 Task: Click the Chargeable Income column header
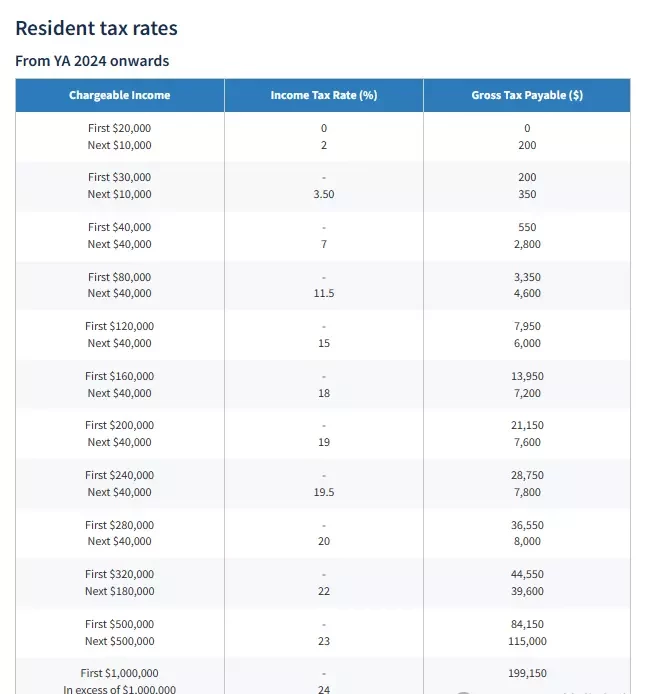(x=120, y=95)
